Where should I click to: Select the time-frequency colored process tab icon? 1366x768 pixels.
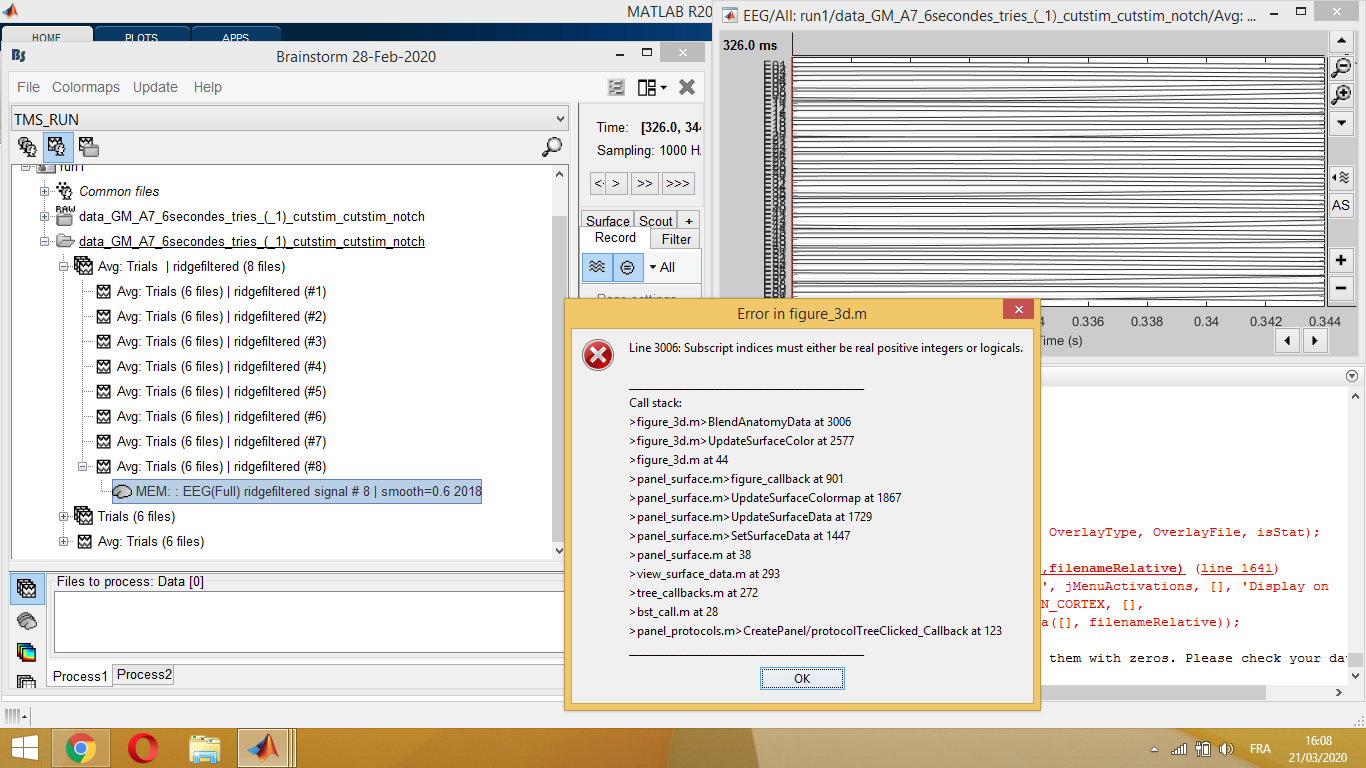[27, 652]
